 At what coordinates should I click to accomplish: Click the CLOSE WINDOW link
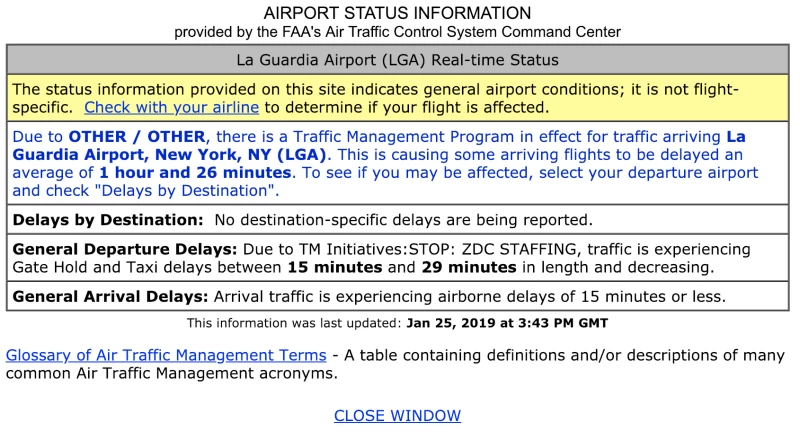(x=397, y=415)
